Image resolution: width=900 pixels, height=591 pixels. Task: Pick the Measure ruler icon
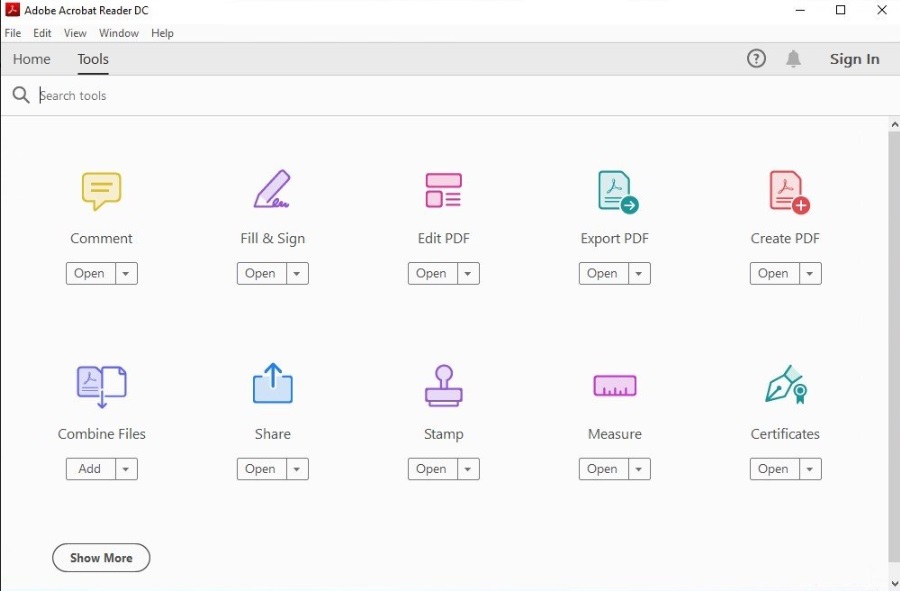(614, 386)
